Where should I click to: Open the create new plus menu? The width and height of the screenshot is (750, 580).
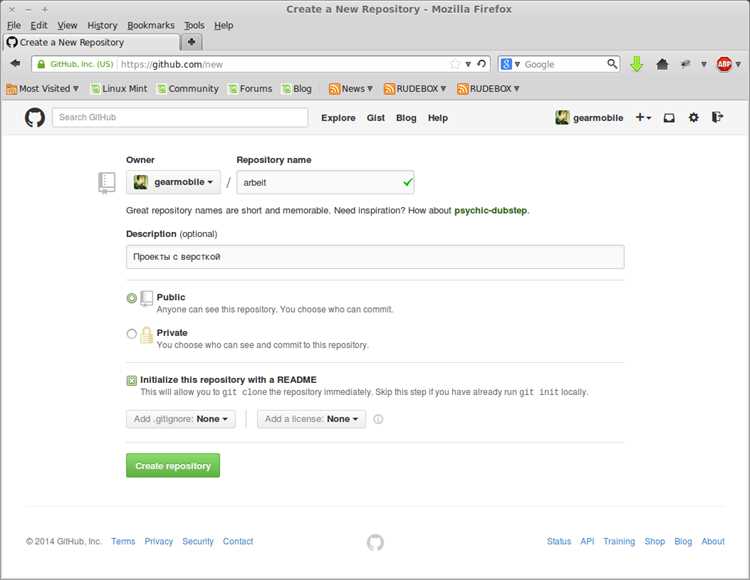tap(643, 117)
